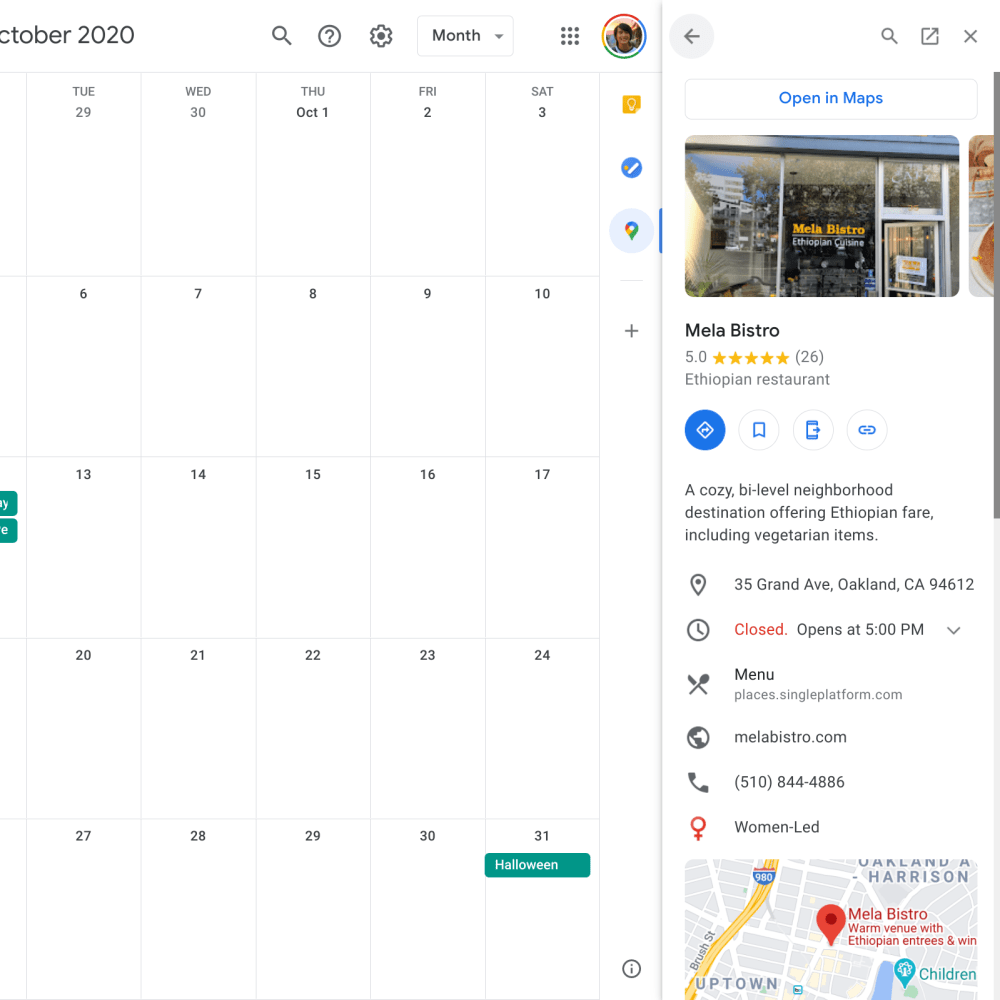The width and height of the screenshot is (1000, 1000).
Task: Open the Halloween event on October 31
Action: tap(537, 865)
